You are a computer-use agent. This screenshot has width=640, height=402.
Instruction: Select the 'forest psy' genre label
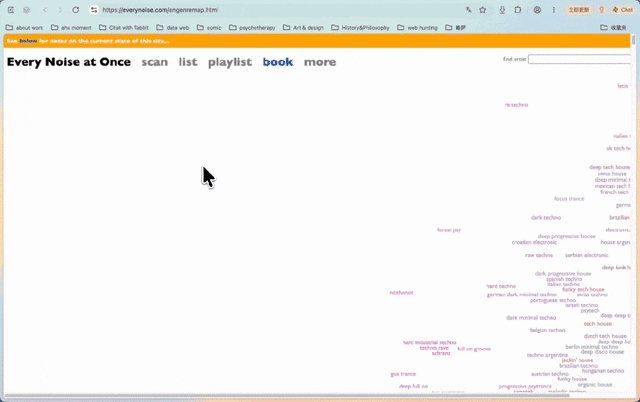449,230
